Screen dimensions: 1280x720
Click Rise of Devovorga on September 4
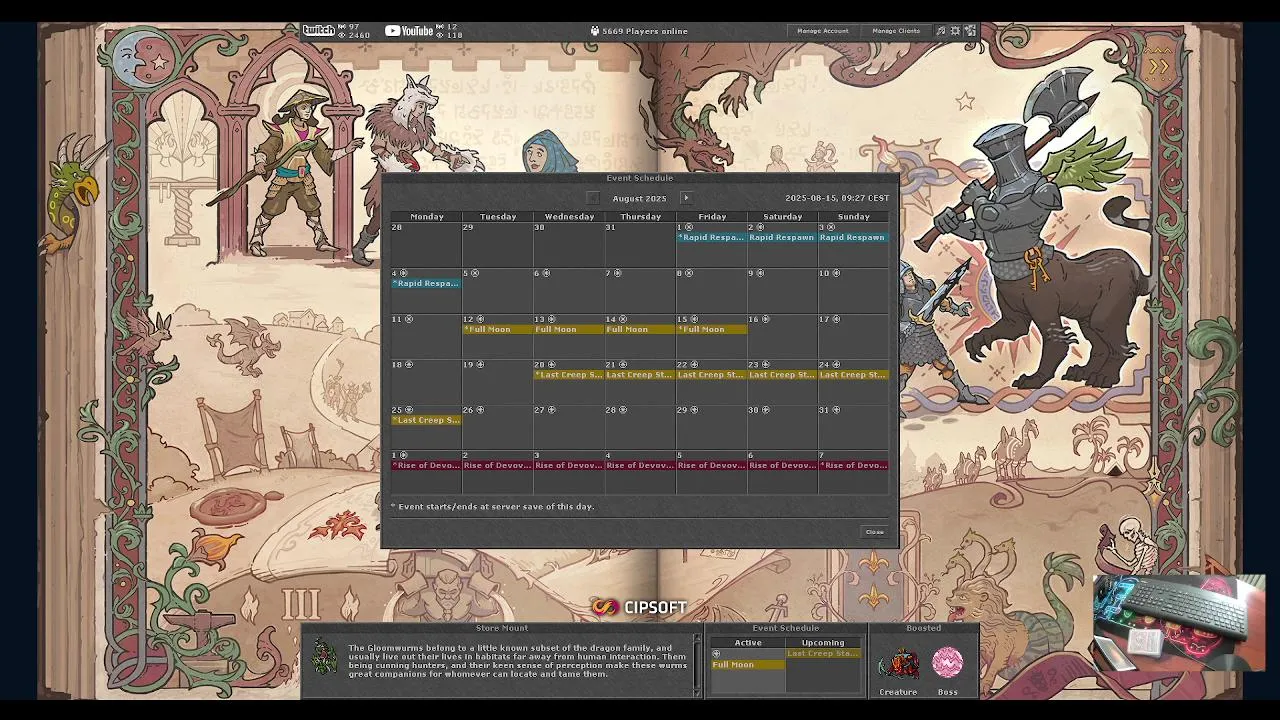click(640, 465)
